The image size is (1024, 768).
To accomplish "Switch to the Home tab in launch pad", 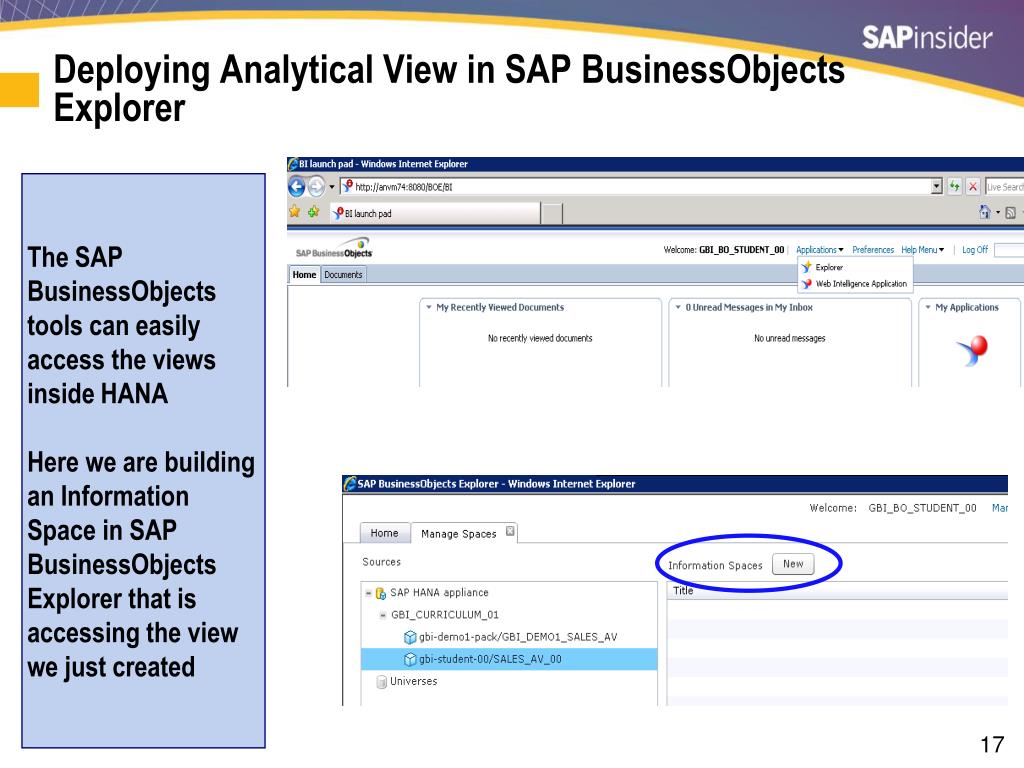I will click(304, 274).
